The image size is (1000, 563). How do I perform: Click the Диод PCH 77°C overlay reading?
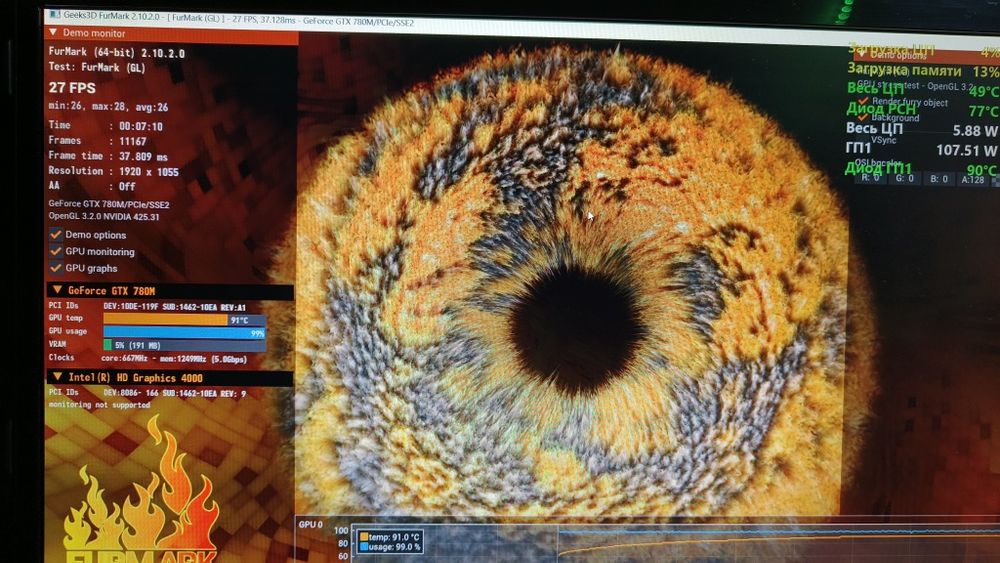tap(922, 110)
